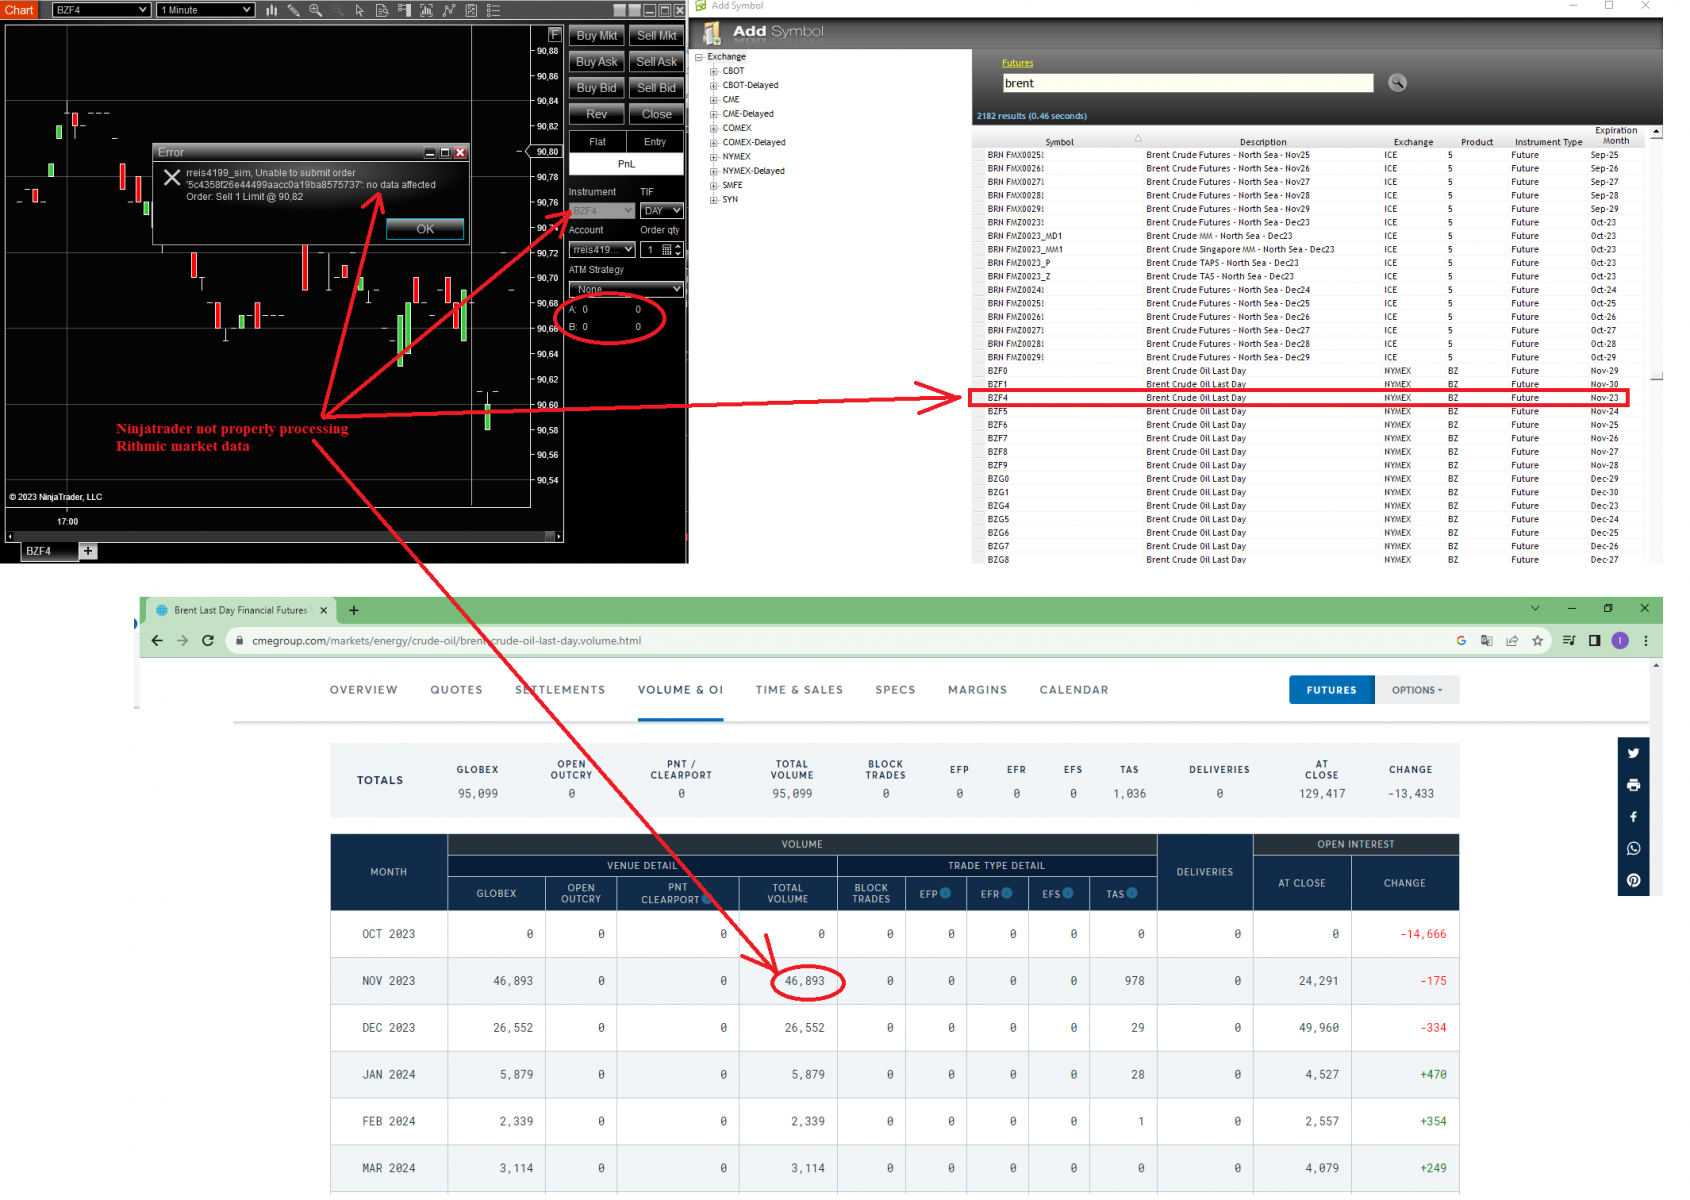Open Data Box icon in chart toolbar

(x=382, y=10)
